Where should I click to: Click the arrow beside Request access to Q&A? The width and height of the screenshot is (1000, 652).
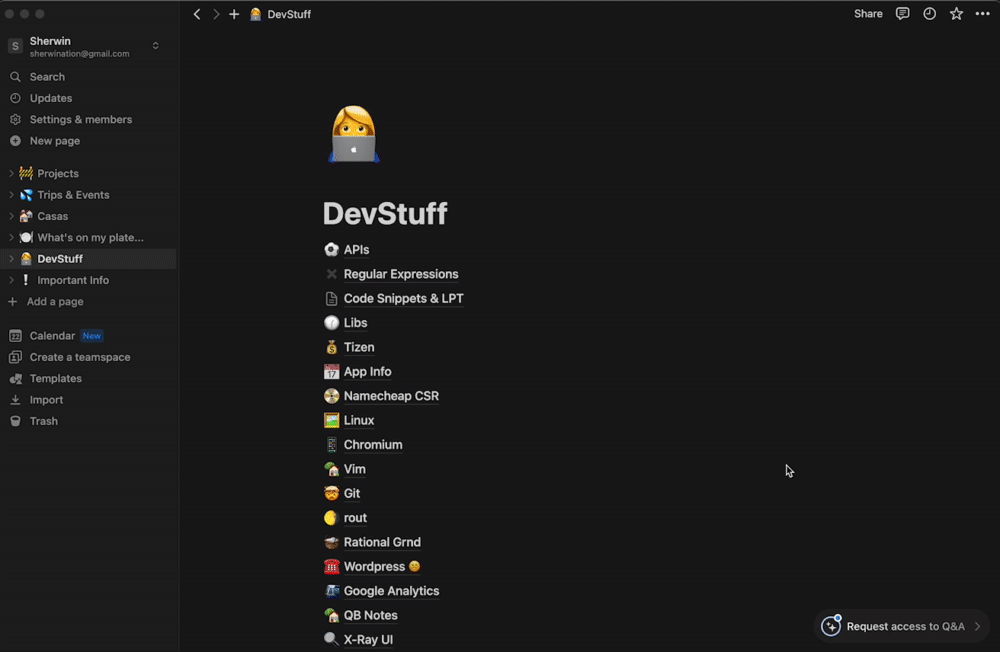click(x=978, y=626)
